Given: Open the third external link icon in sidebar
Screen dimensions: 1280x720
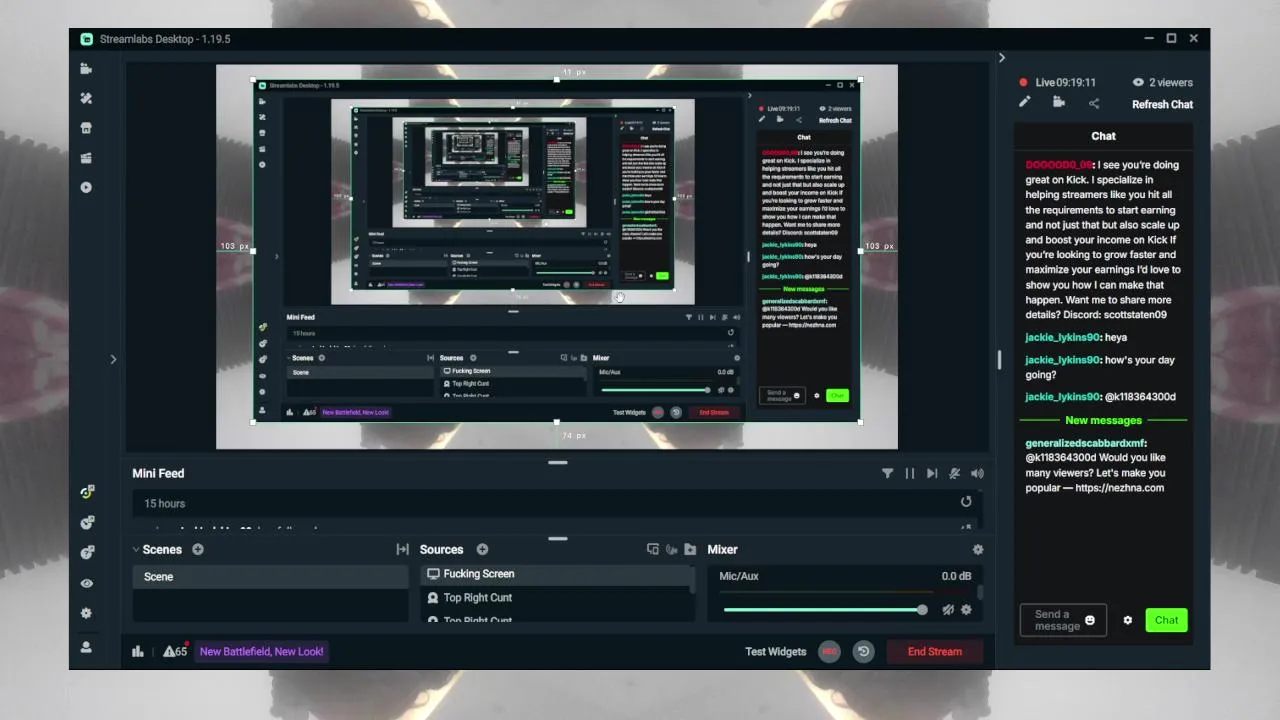Looking at the screenshot, I should [x=87, y=552].
